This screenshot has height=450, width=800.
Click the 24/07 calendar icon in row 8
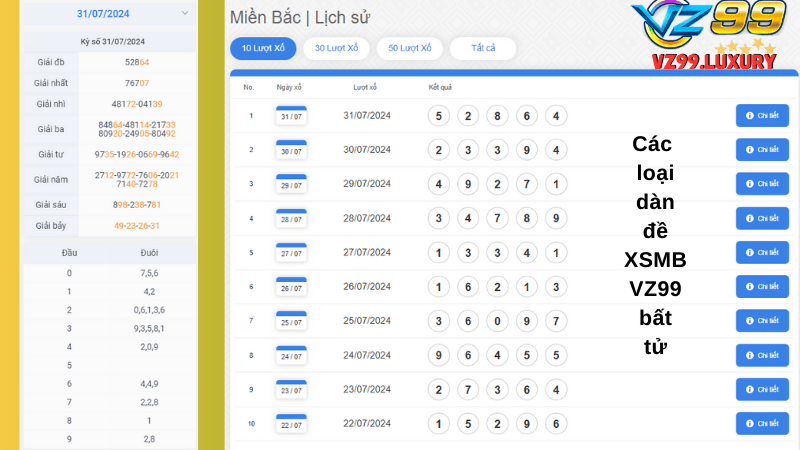290,355
